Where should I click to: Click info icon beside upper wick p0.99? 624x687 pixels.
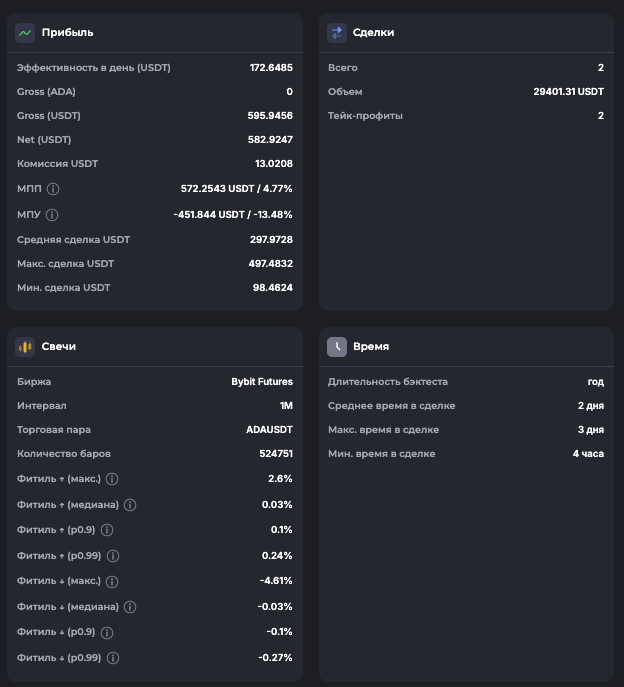[x=113, y=556]
